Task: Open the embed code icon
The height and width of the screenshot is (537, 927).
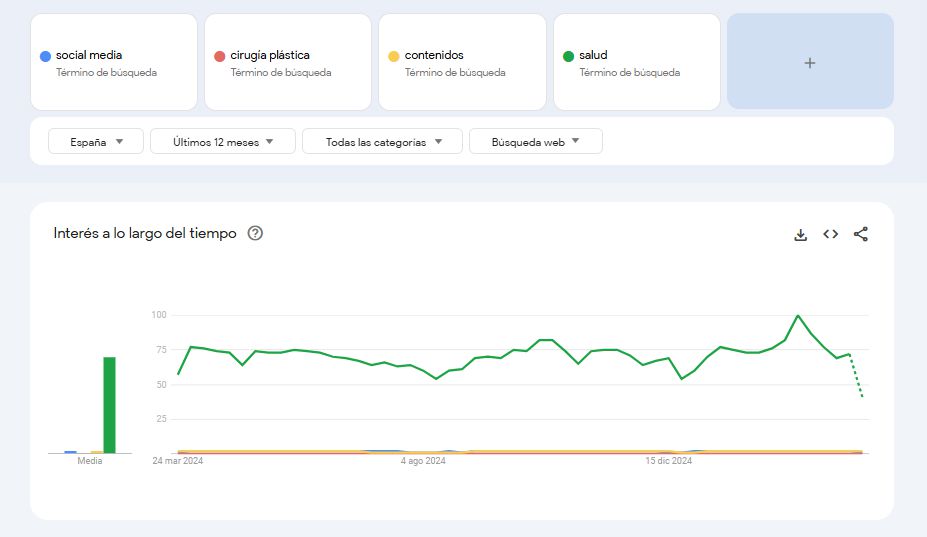Action: point(830,234)
